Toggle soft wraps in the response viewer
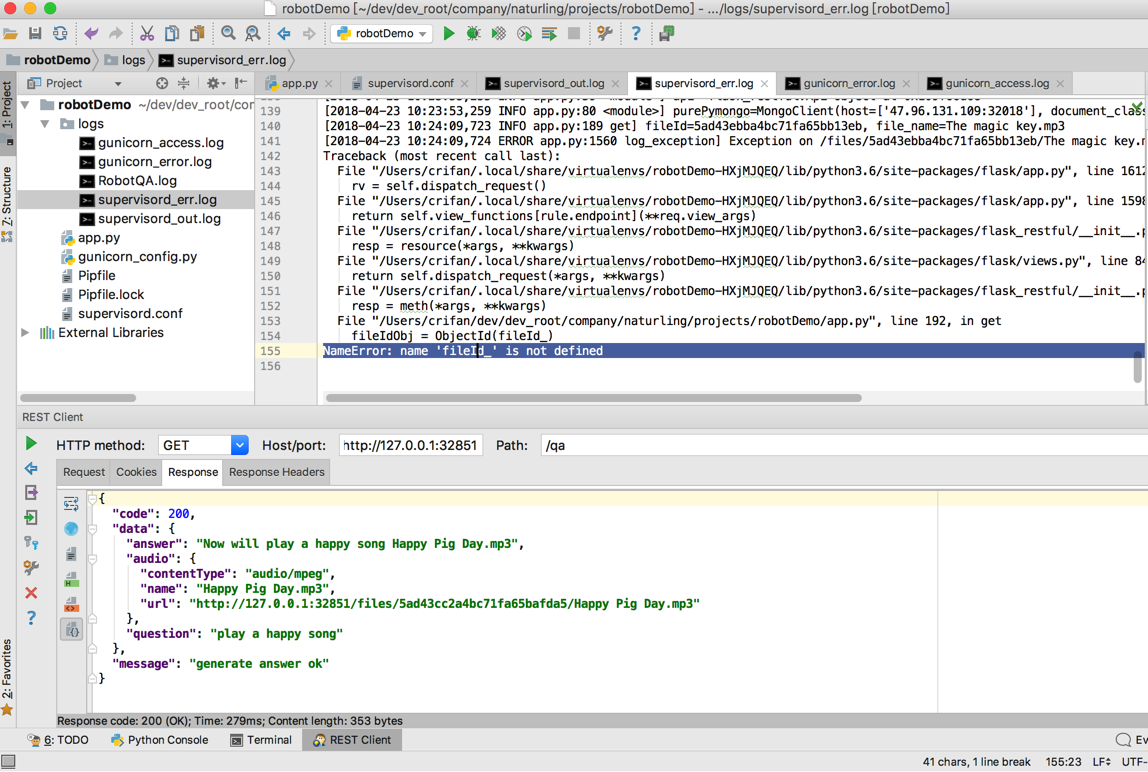The width and height of the screenshot is (1148, 772). click(71, 504)
